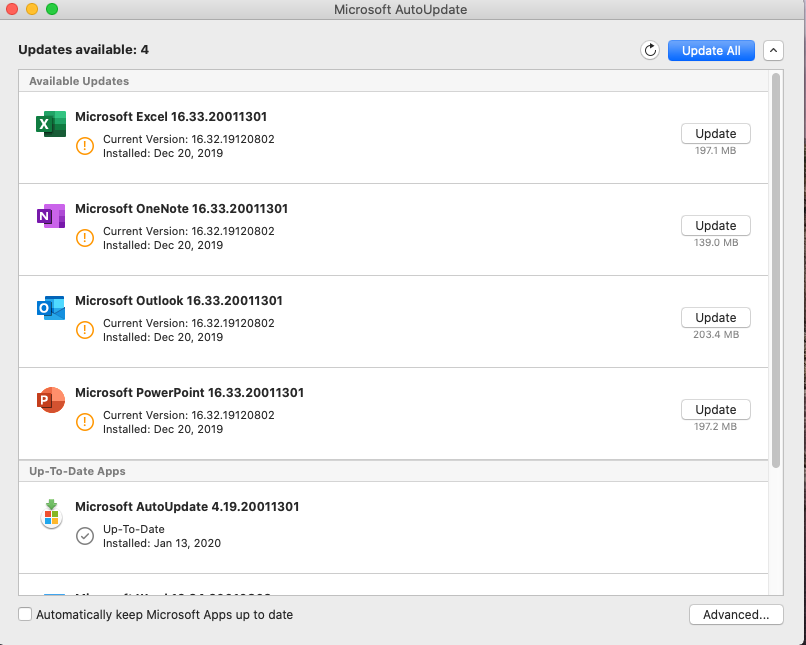Screen dimensions: 806x645
Task: Refresh the list with the circular arrow button
Action: click(x=650, y=50)
